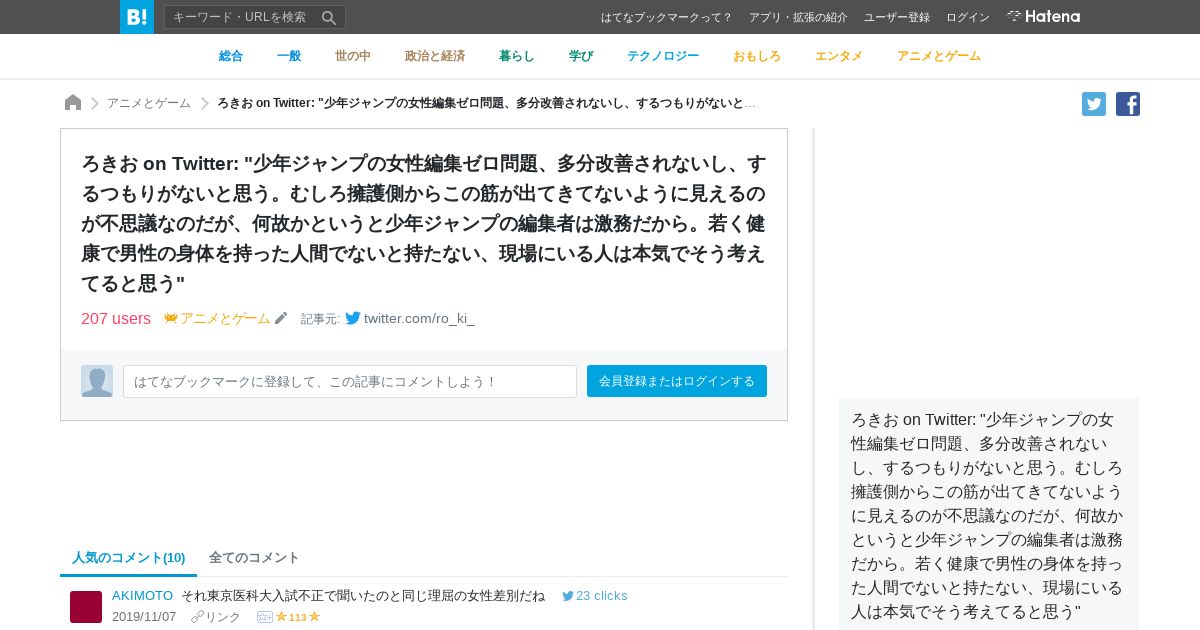Screen dimensions: 1200x630
Task: Click the Twitter bird icon beside source
Action: point(353,318)
